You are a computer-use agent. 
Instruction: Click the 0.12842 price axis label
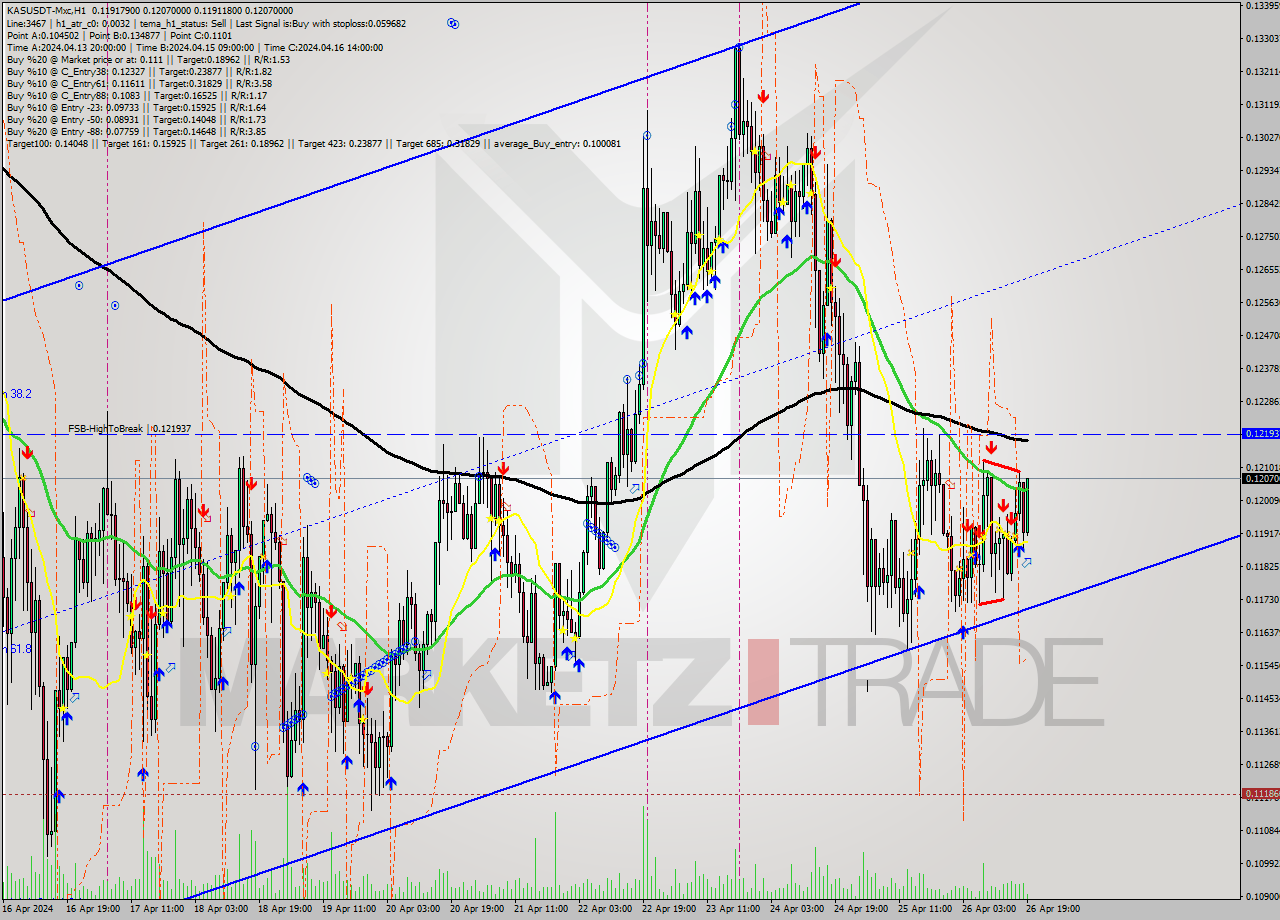click(1262, 204)
